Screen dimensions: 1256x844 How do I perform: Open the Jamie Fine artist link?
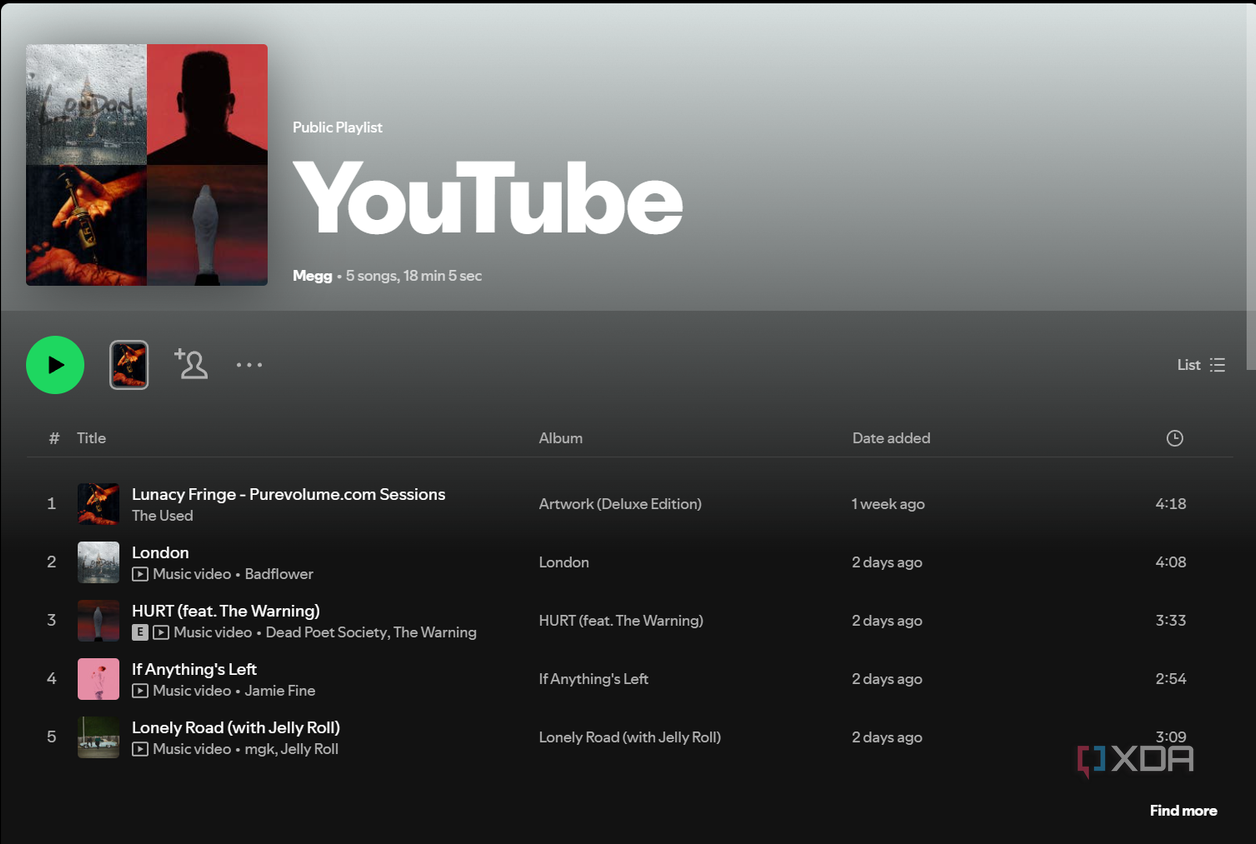[x=280, y=690]
